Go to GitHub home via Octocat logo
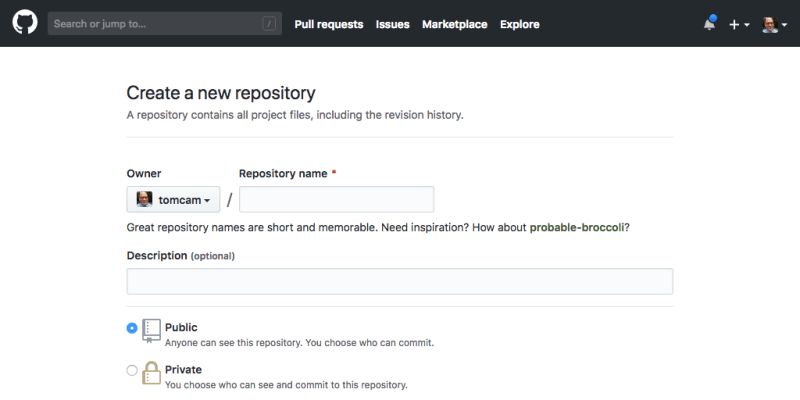Screen dimensions: 800x400 24,23
